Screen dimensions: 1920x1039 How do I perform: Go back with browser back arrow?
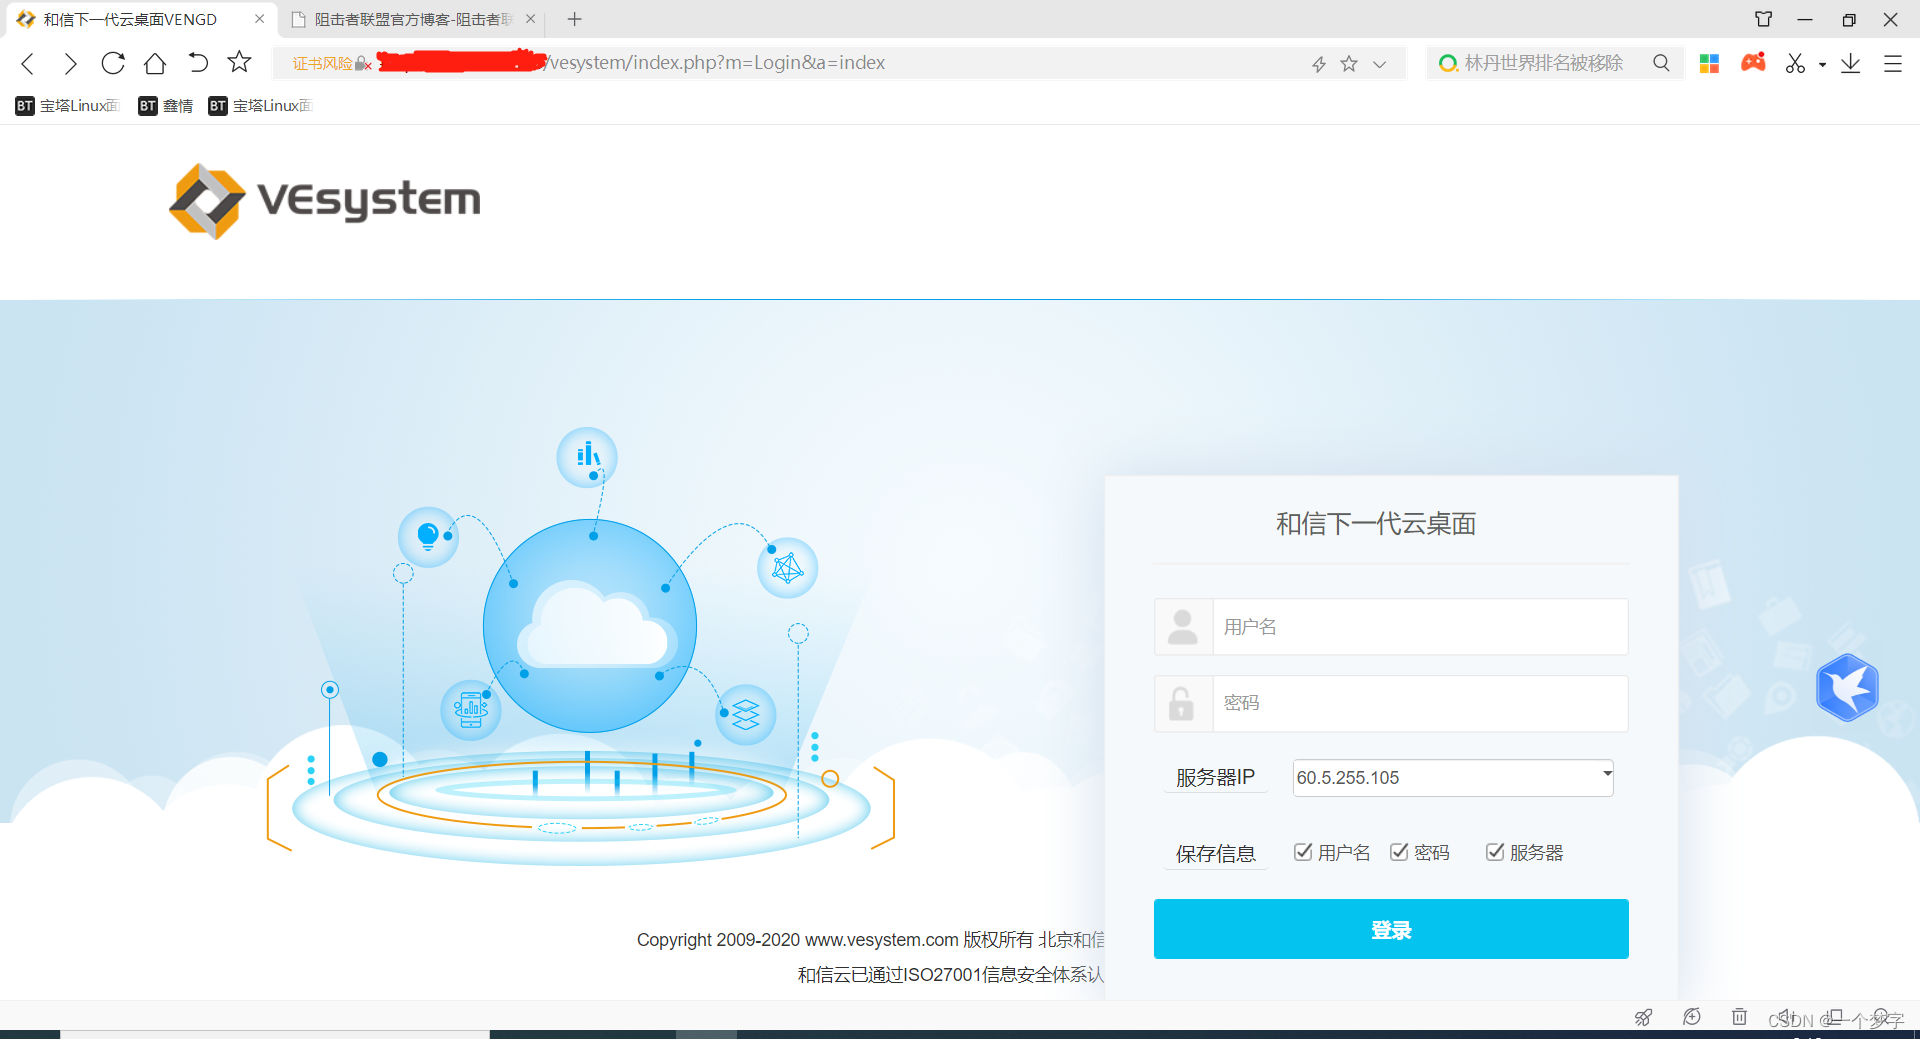(x=28, y=63)
